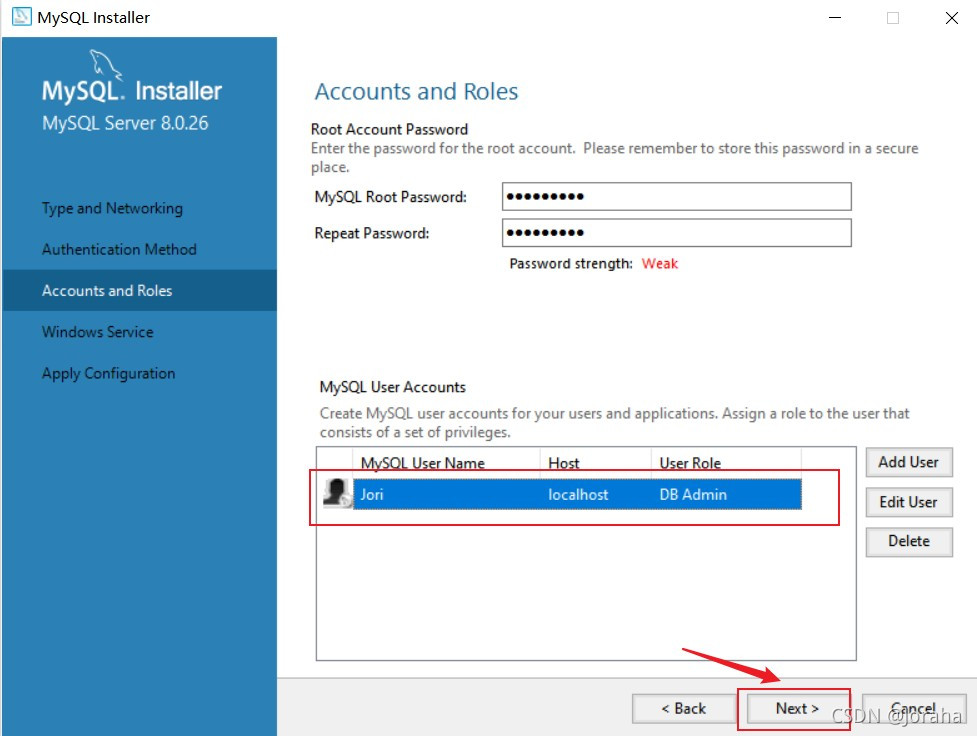This screenshot has width=977, height=736.
Task: Cancel the installer configuration
Action: (x=913, y=709)
